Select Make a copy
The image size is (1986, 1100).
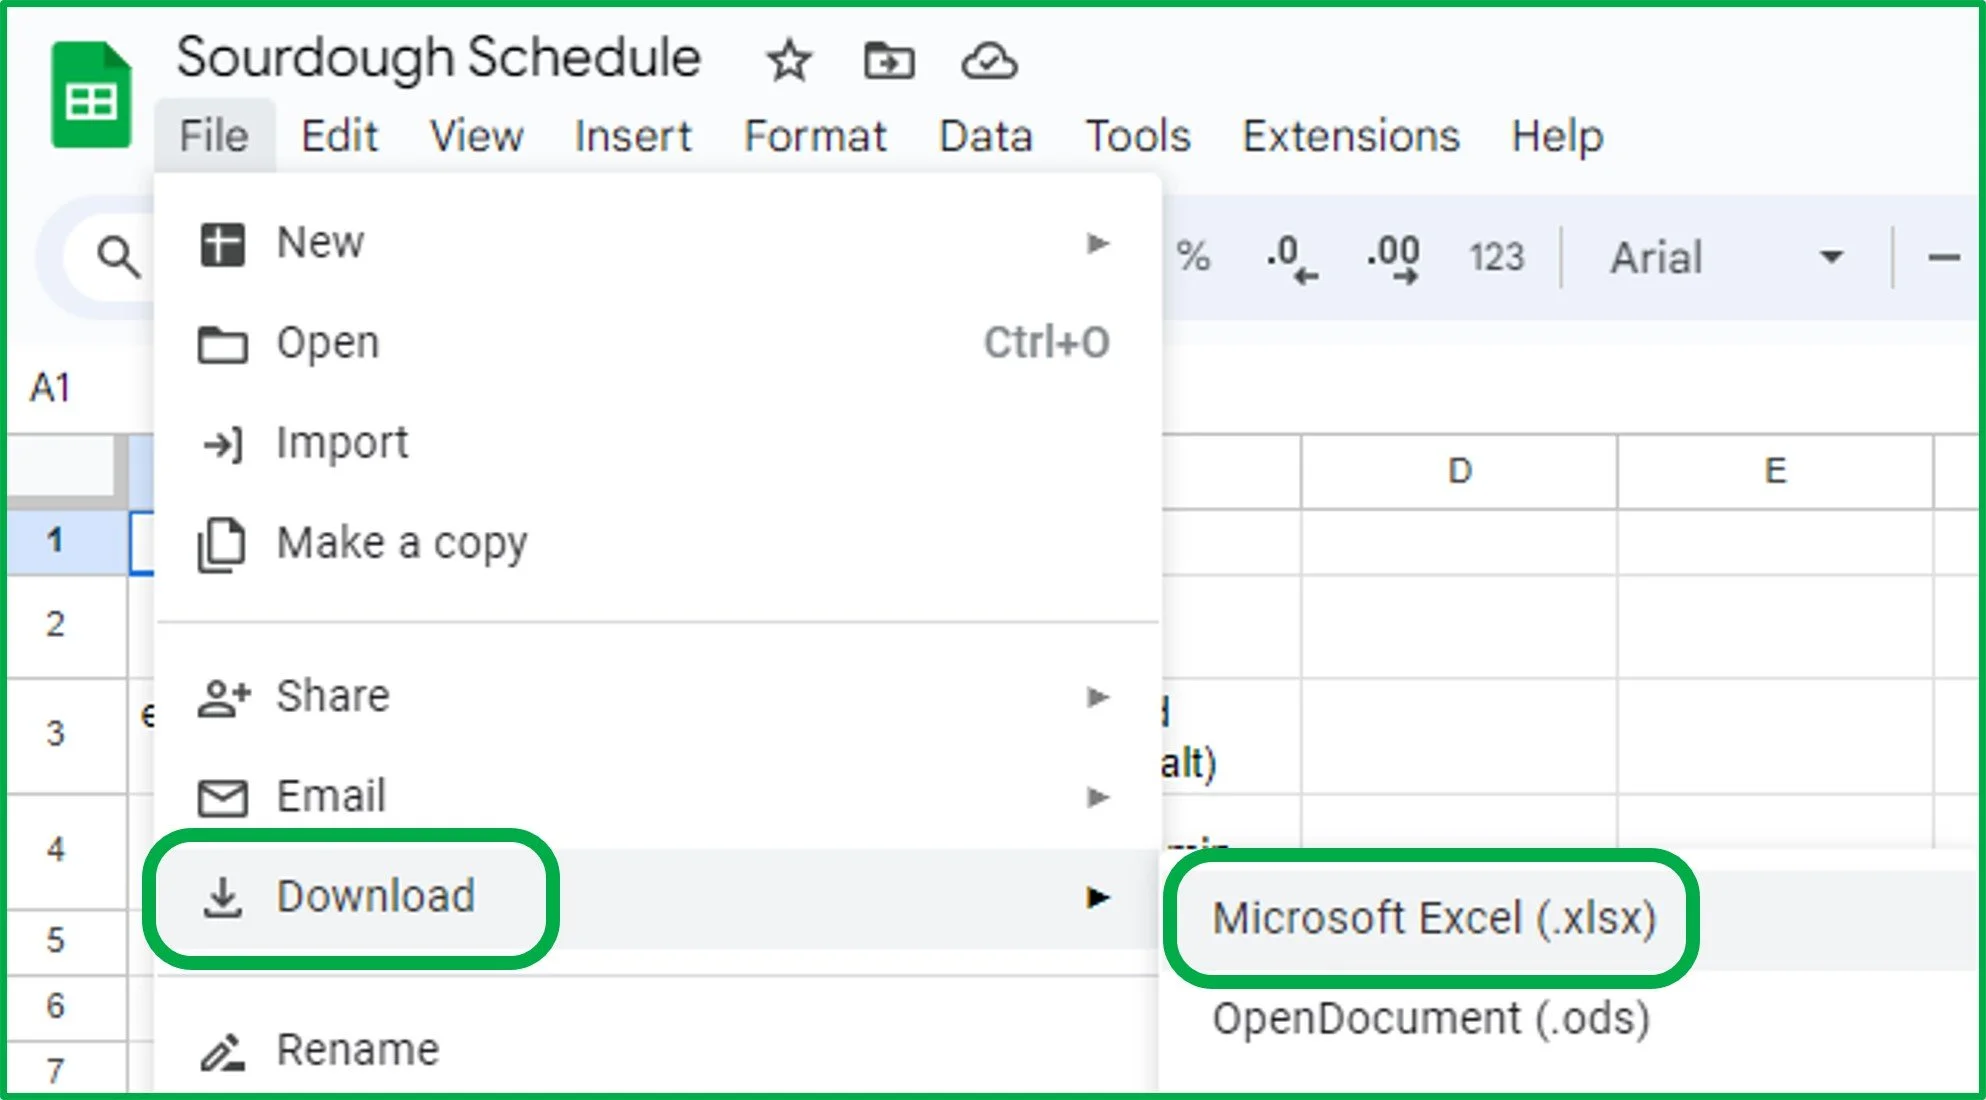point(658,544)
